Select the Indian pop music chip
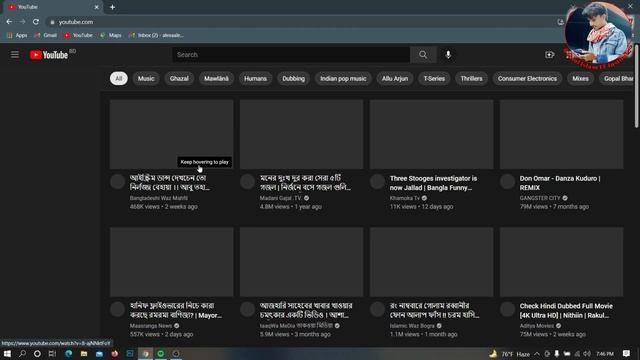Screen dimensions: 640x360 (x=343, y=78)
